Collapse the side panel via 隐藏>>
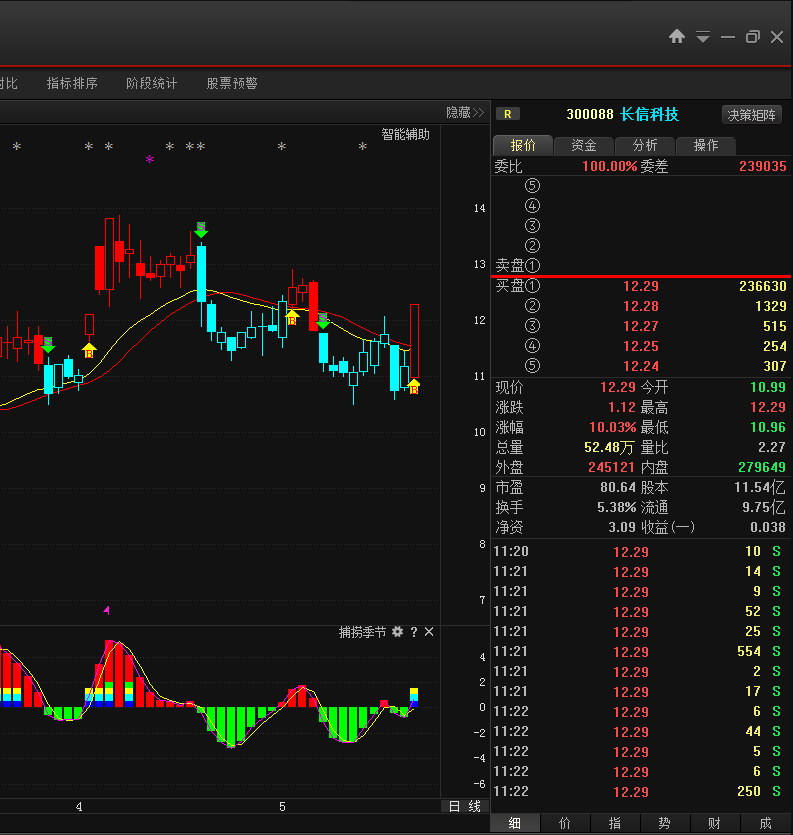Image resolution: width=793 pixels, height=835 pixels. [x=465, y=113]
